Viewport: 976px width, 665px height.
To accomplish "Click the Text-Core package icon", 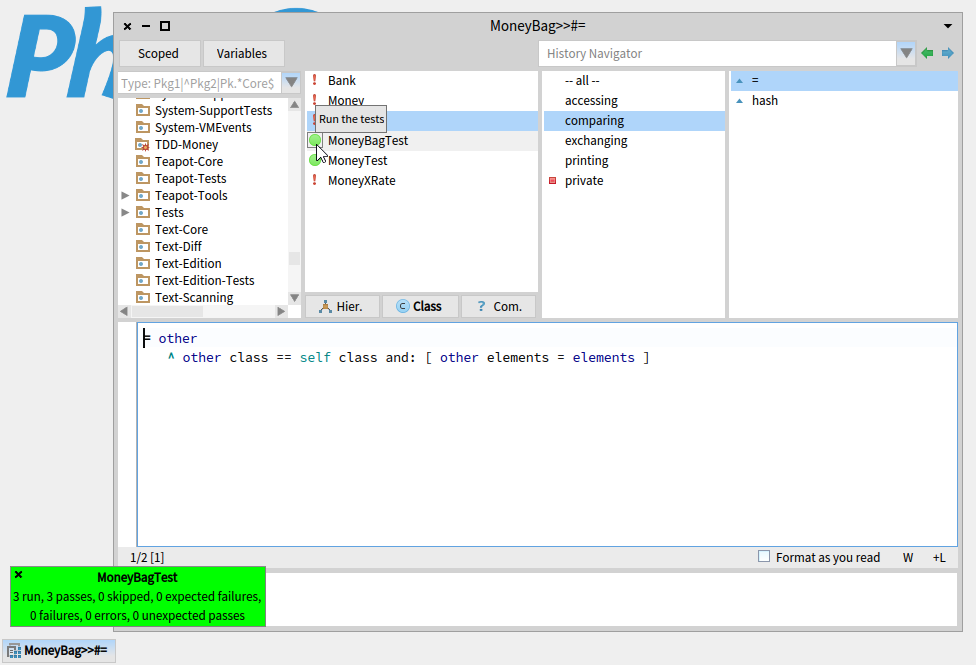I will pyautogui.click(x=143, y=229).
